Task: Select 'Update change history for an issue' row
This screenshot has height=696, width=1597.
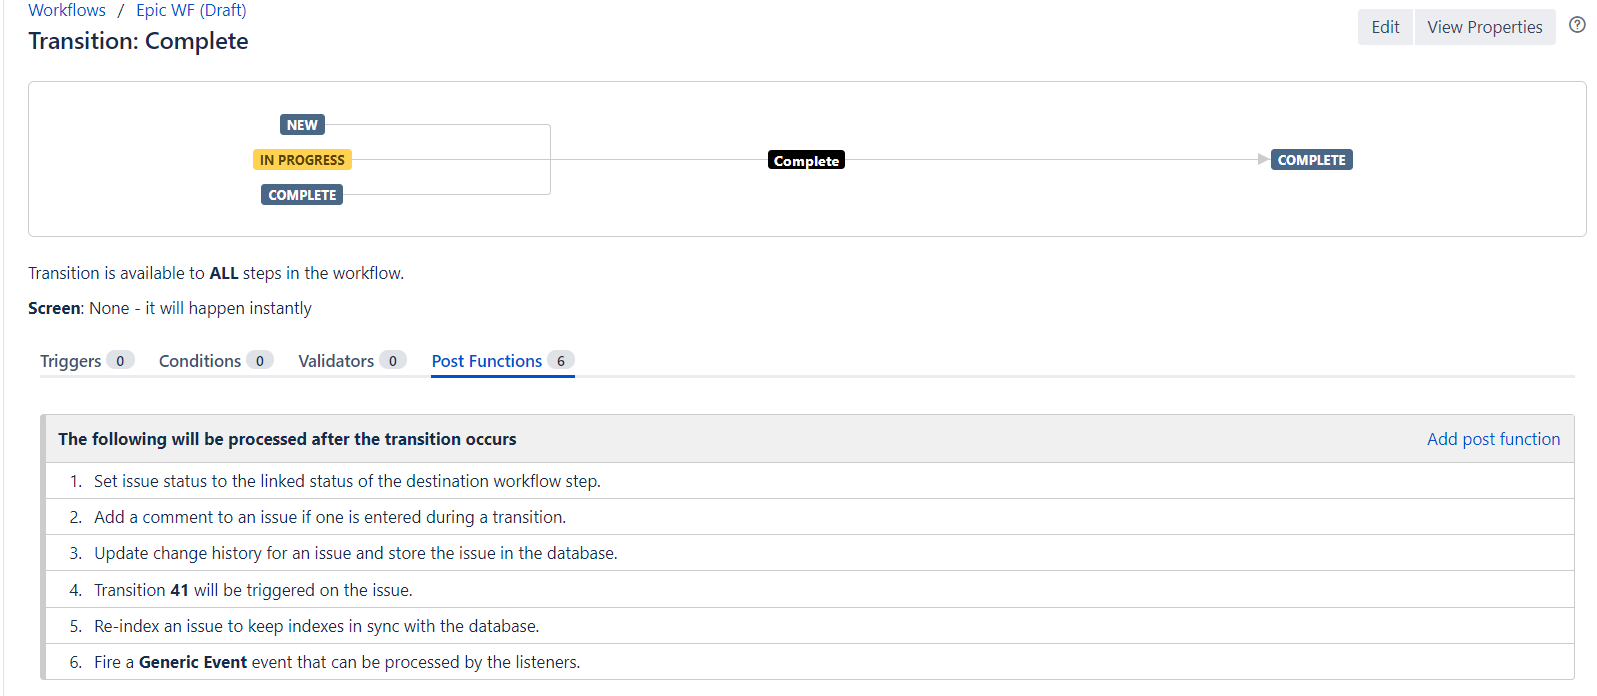Action: pyautogui.click(x=809, y=553)
